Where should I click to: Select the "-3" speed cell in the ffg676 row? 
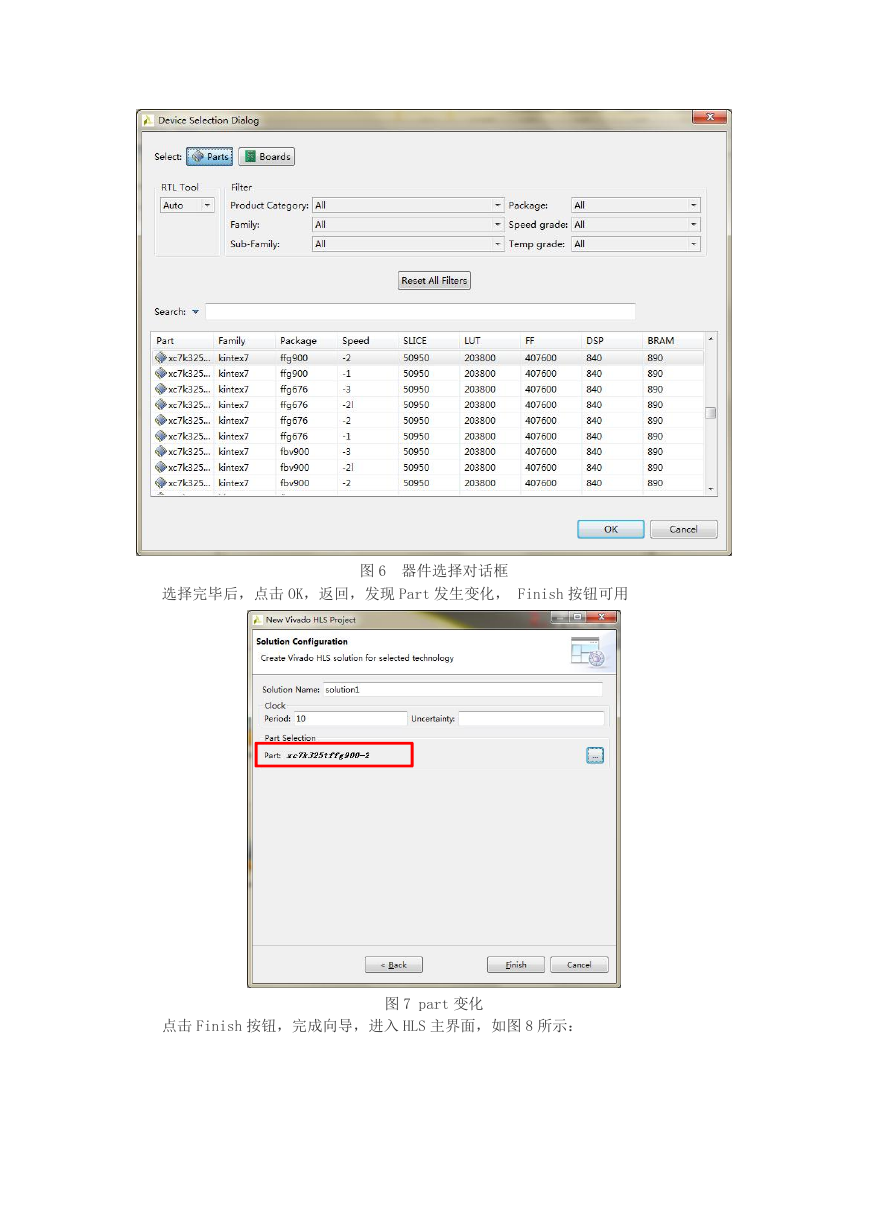click(x=346, y=389)
